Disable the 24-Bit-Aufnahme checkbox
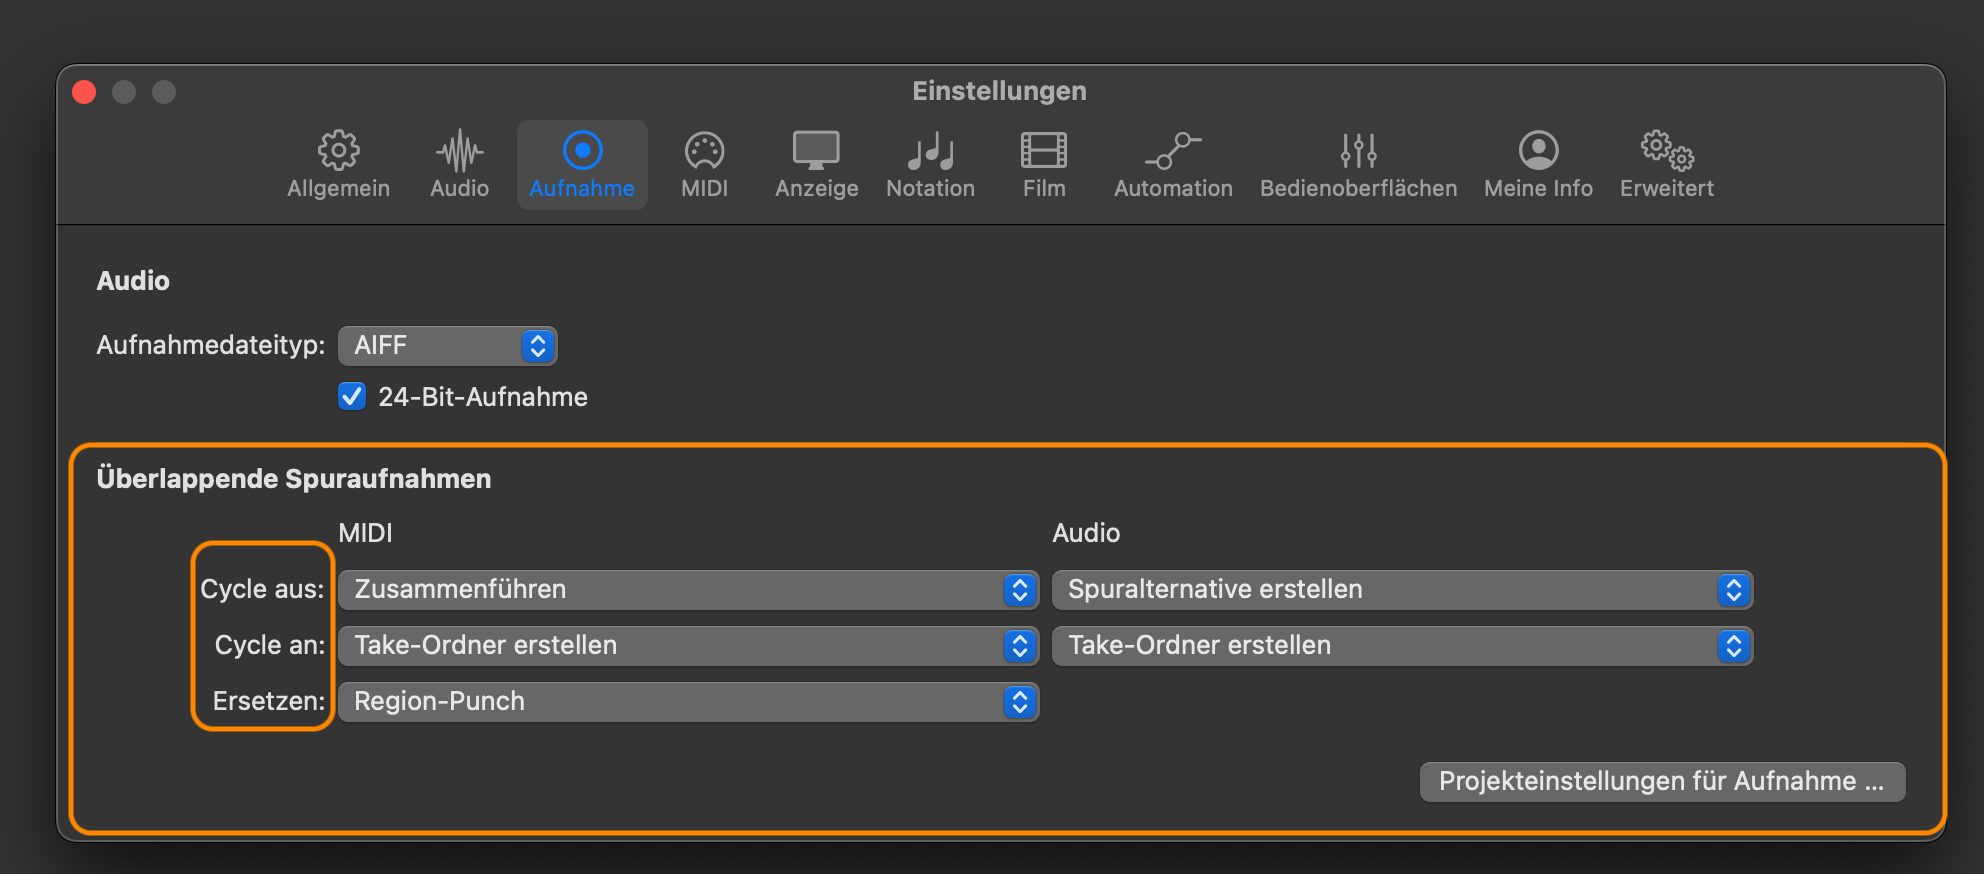This screenshot has width=1984, height=874. (x=352, y=397)
